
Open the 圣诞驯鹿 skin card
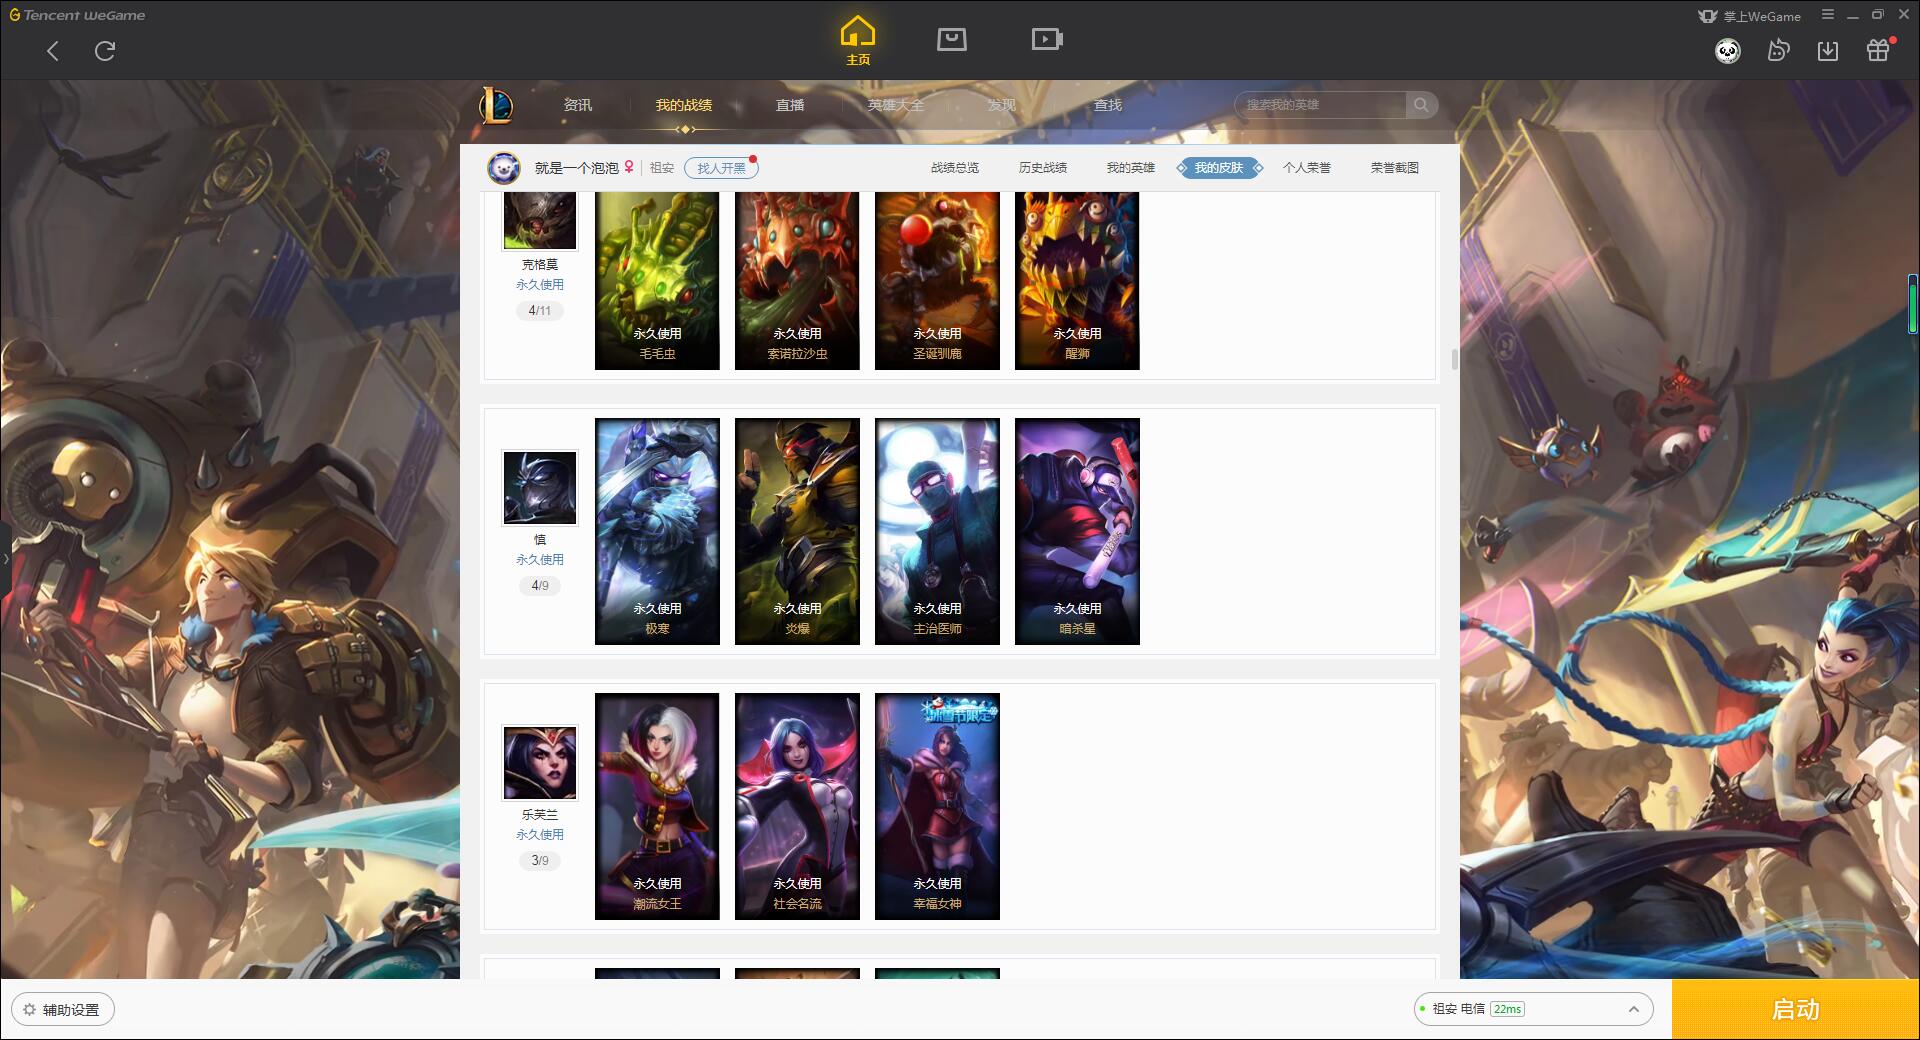[937, 281]
